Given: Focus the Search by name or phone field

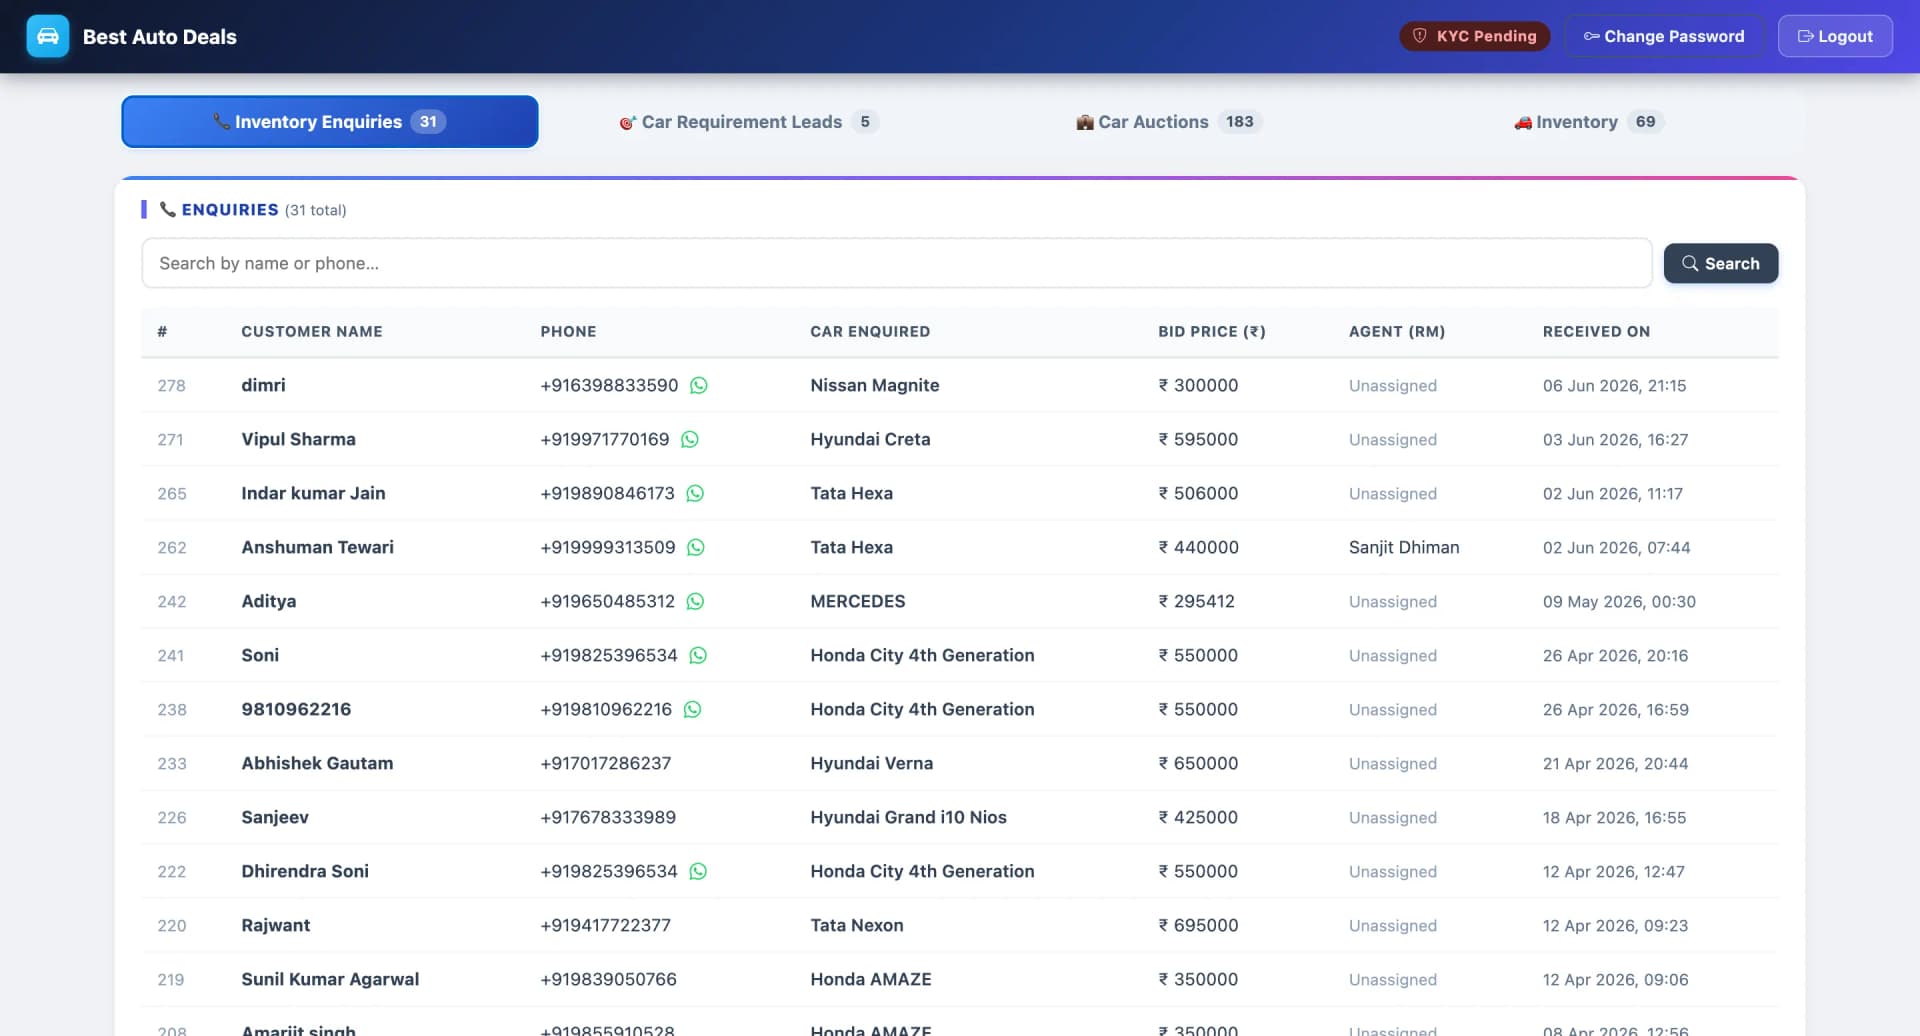Looking at the screenshot, I should pos(897,263).
